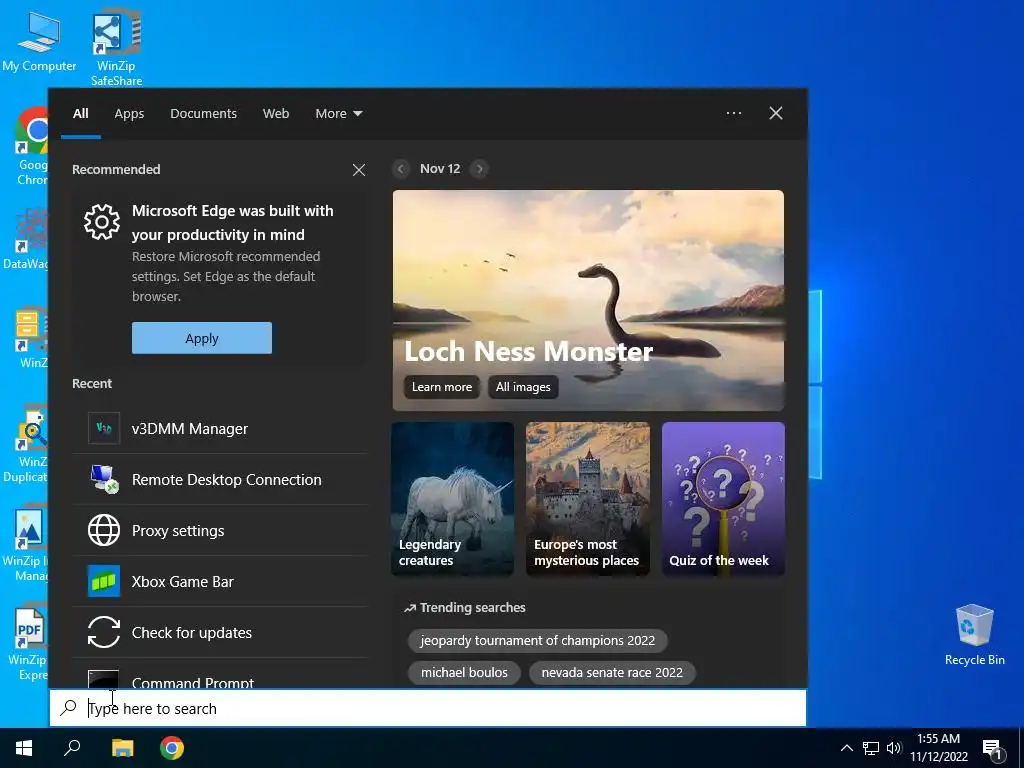Switch to the Web tab
This screenshot has height=768, width=1024.
[x=276, y=114]
